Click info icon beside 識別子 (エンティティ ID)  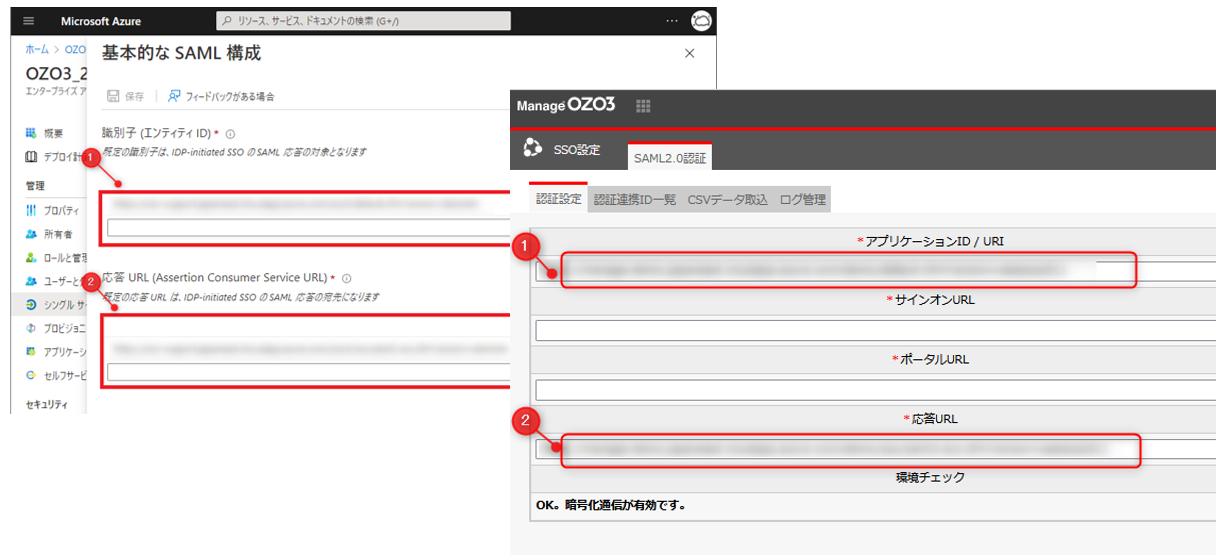coord(230,133)
